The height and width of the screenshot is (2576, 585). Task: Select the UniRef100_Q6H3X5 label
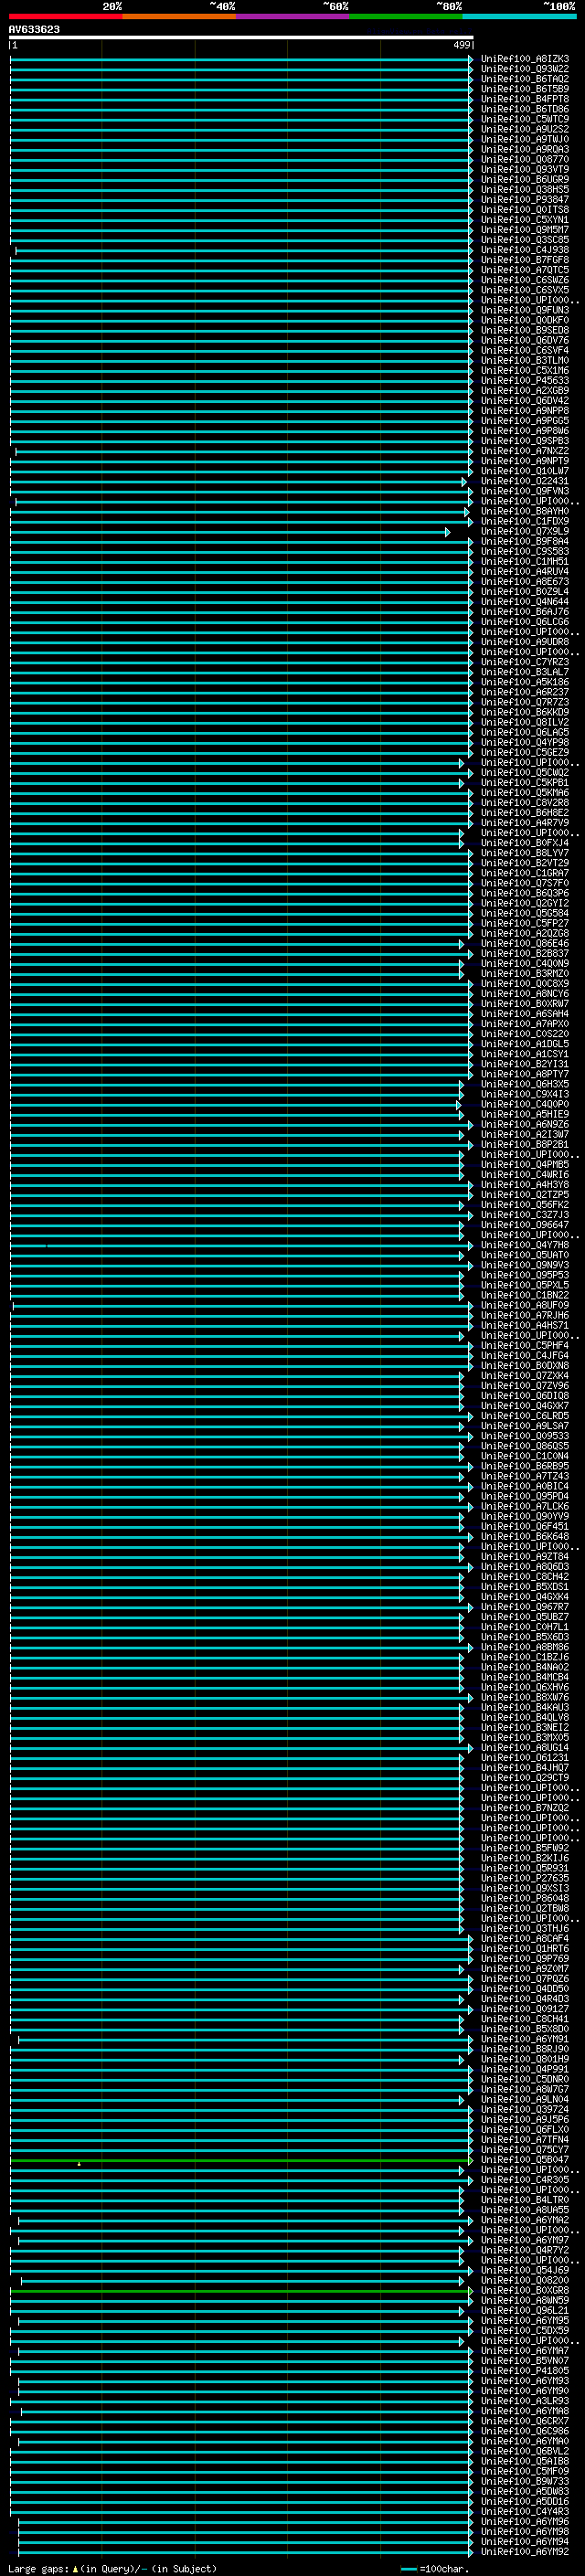pyautogui.click(x=525, y=1085)
